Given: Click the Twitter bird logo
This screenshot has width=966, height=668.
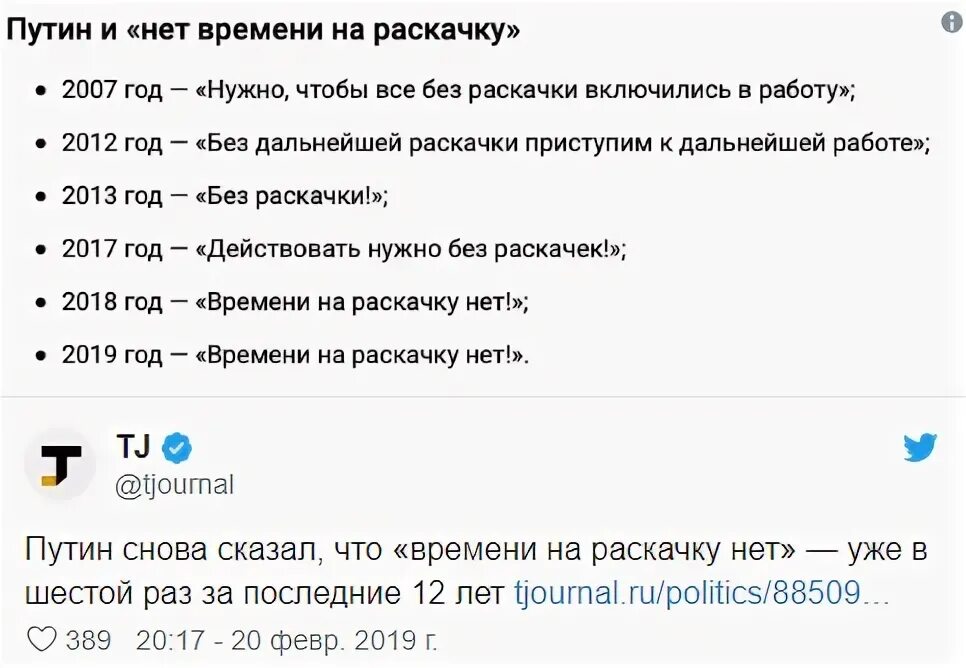Looking at the screenshot, I should (920, 447).
